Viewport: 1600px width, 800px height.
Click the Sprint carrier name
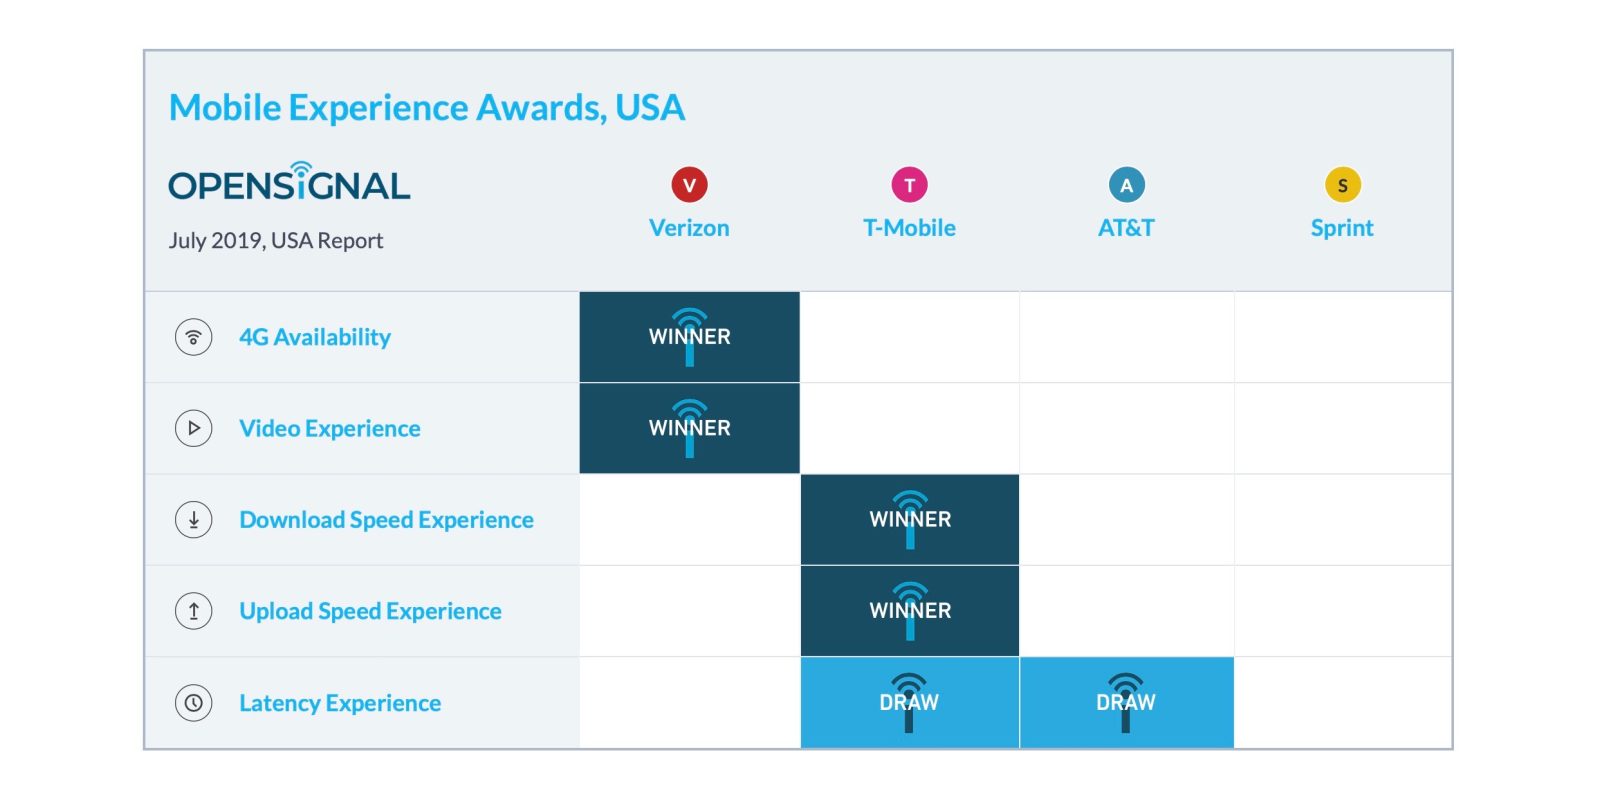[1342, 228]
